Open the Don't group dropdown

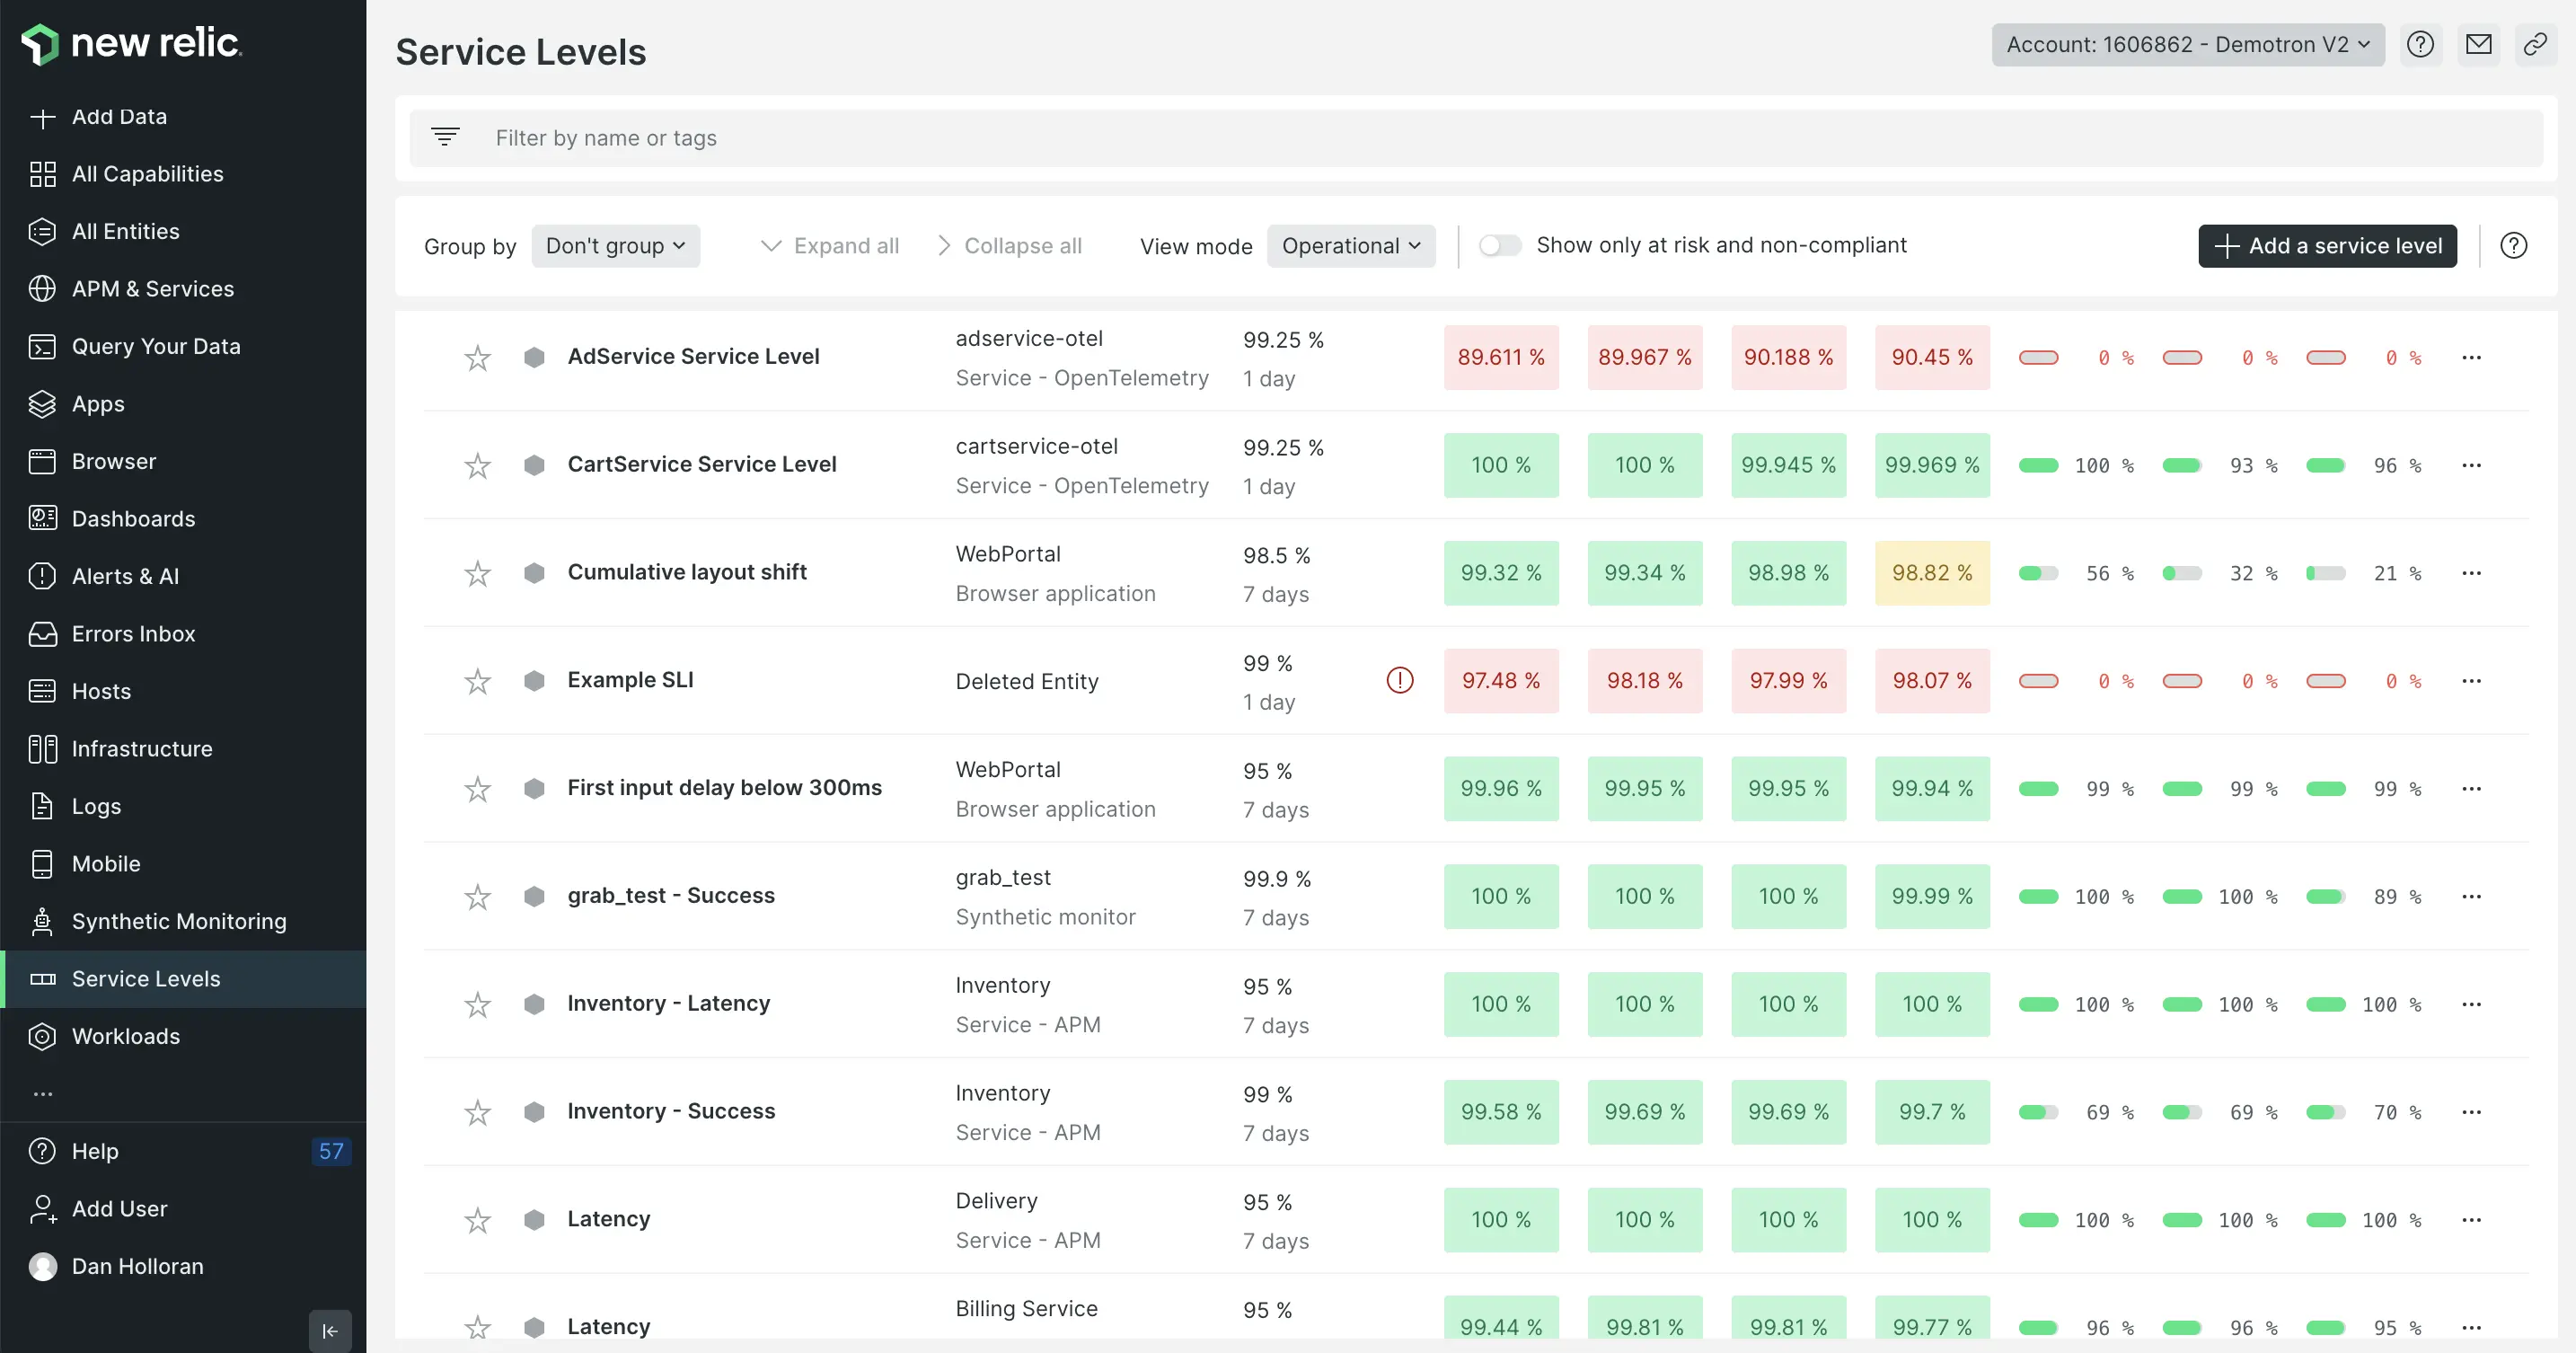[615, 245]
